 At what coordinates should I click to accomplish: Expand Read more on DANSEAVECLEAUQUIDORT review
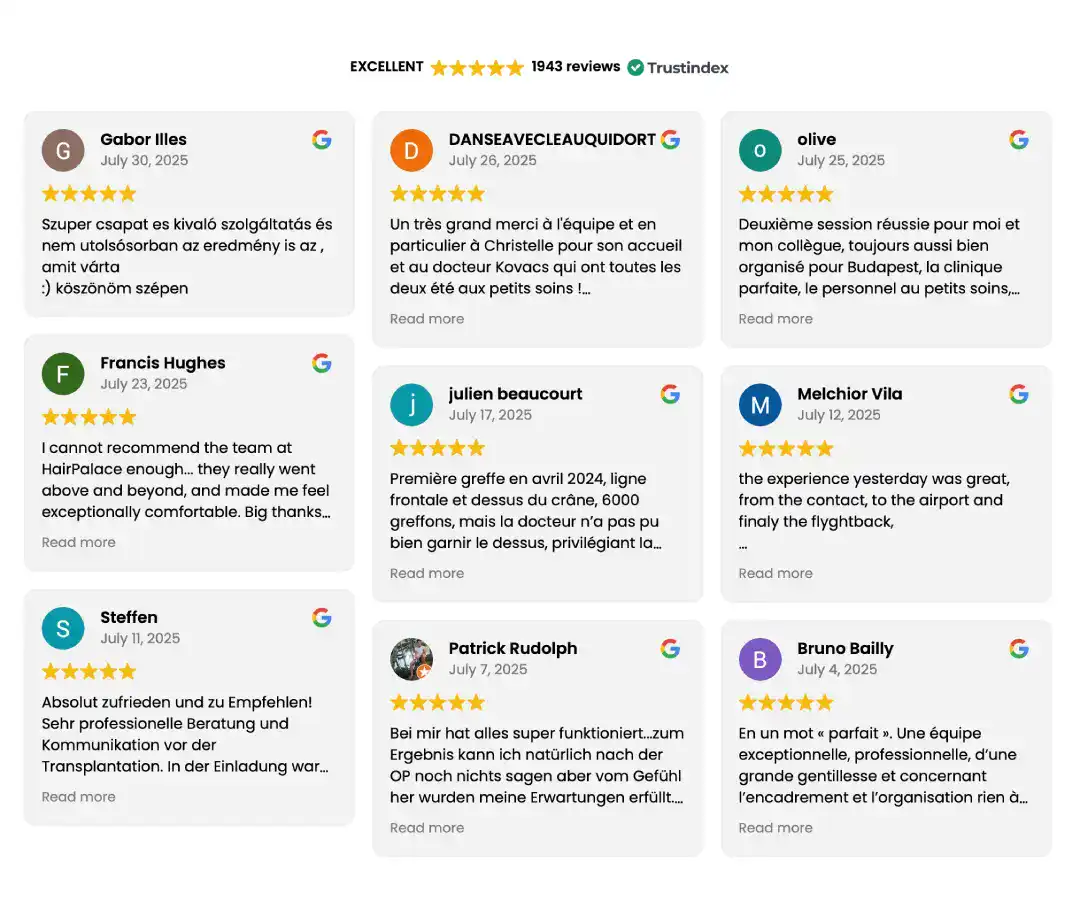[x=427, y=319]
